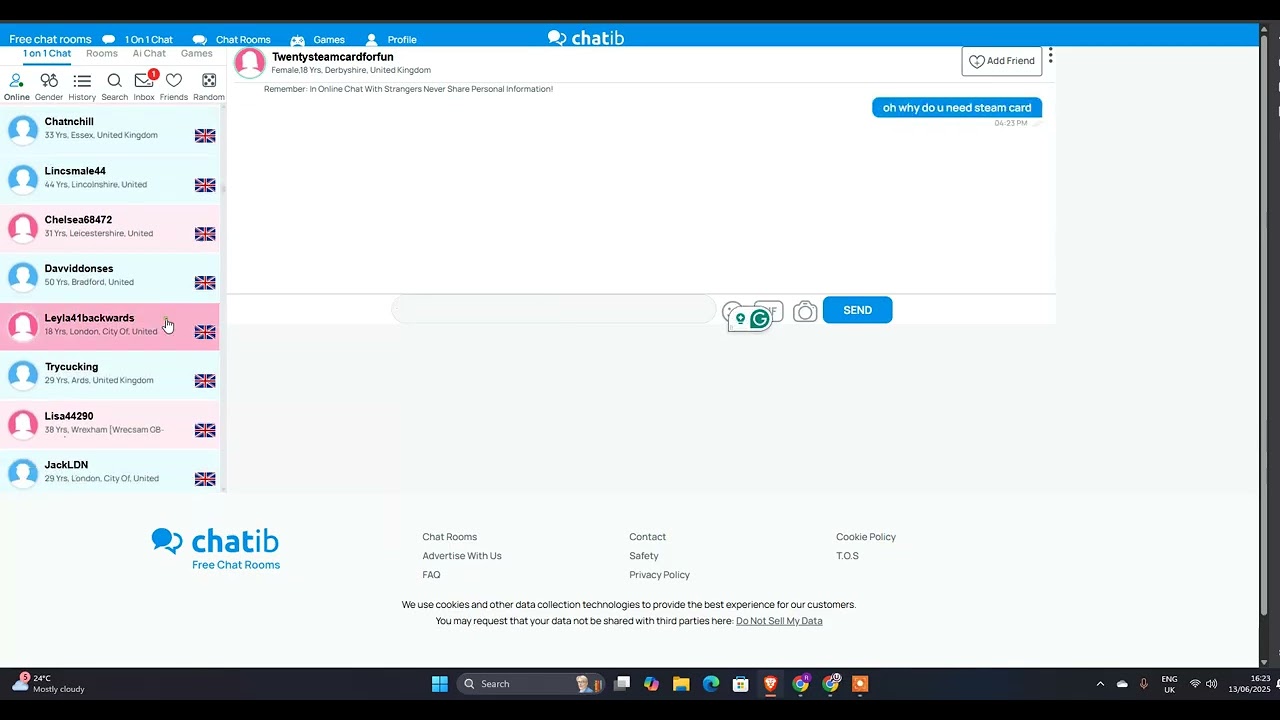Screen dimensions: 1280x720
Task: Click Chelsea68472's pink avatar
Action: click(23, 228)
